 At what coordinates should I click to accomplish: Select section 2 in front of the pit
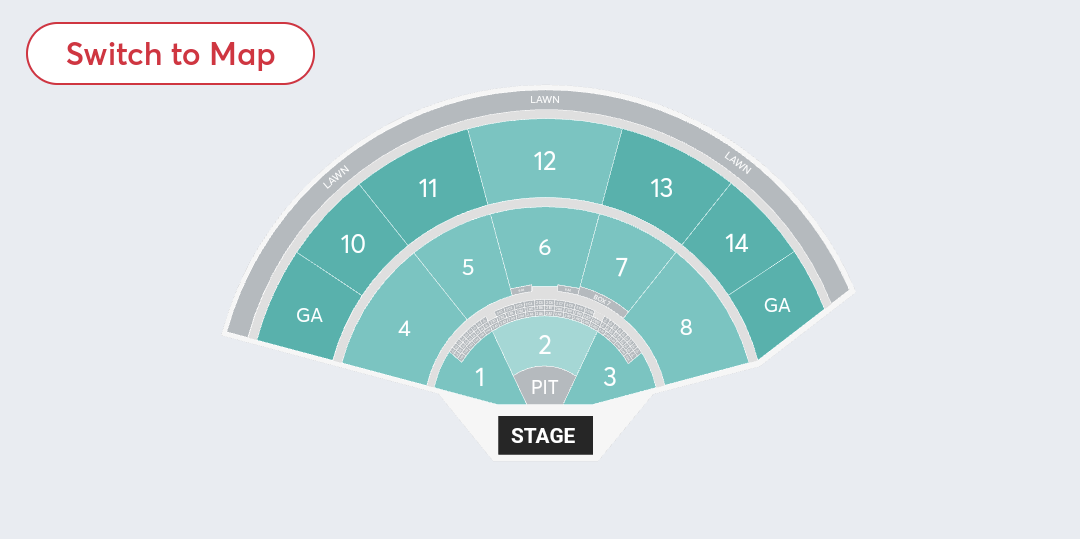[545, 346]
